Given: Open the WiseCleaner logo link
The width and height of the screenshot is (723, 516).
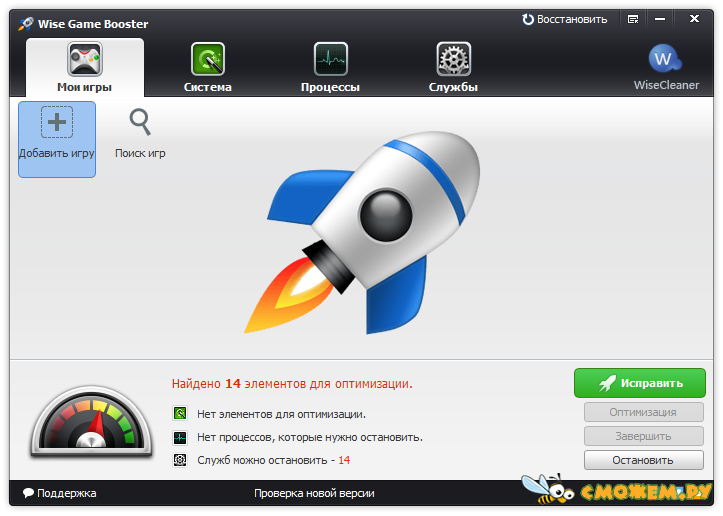Looking at the screenshot, I should coord(666,67).
